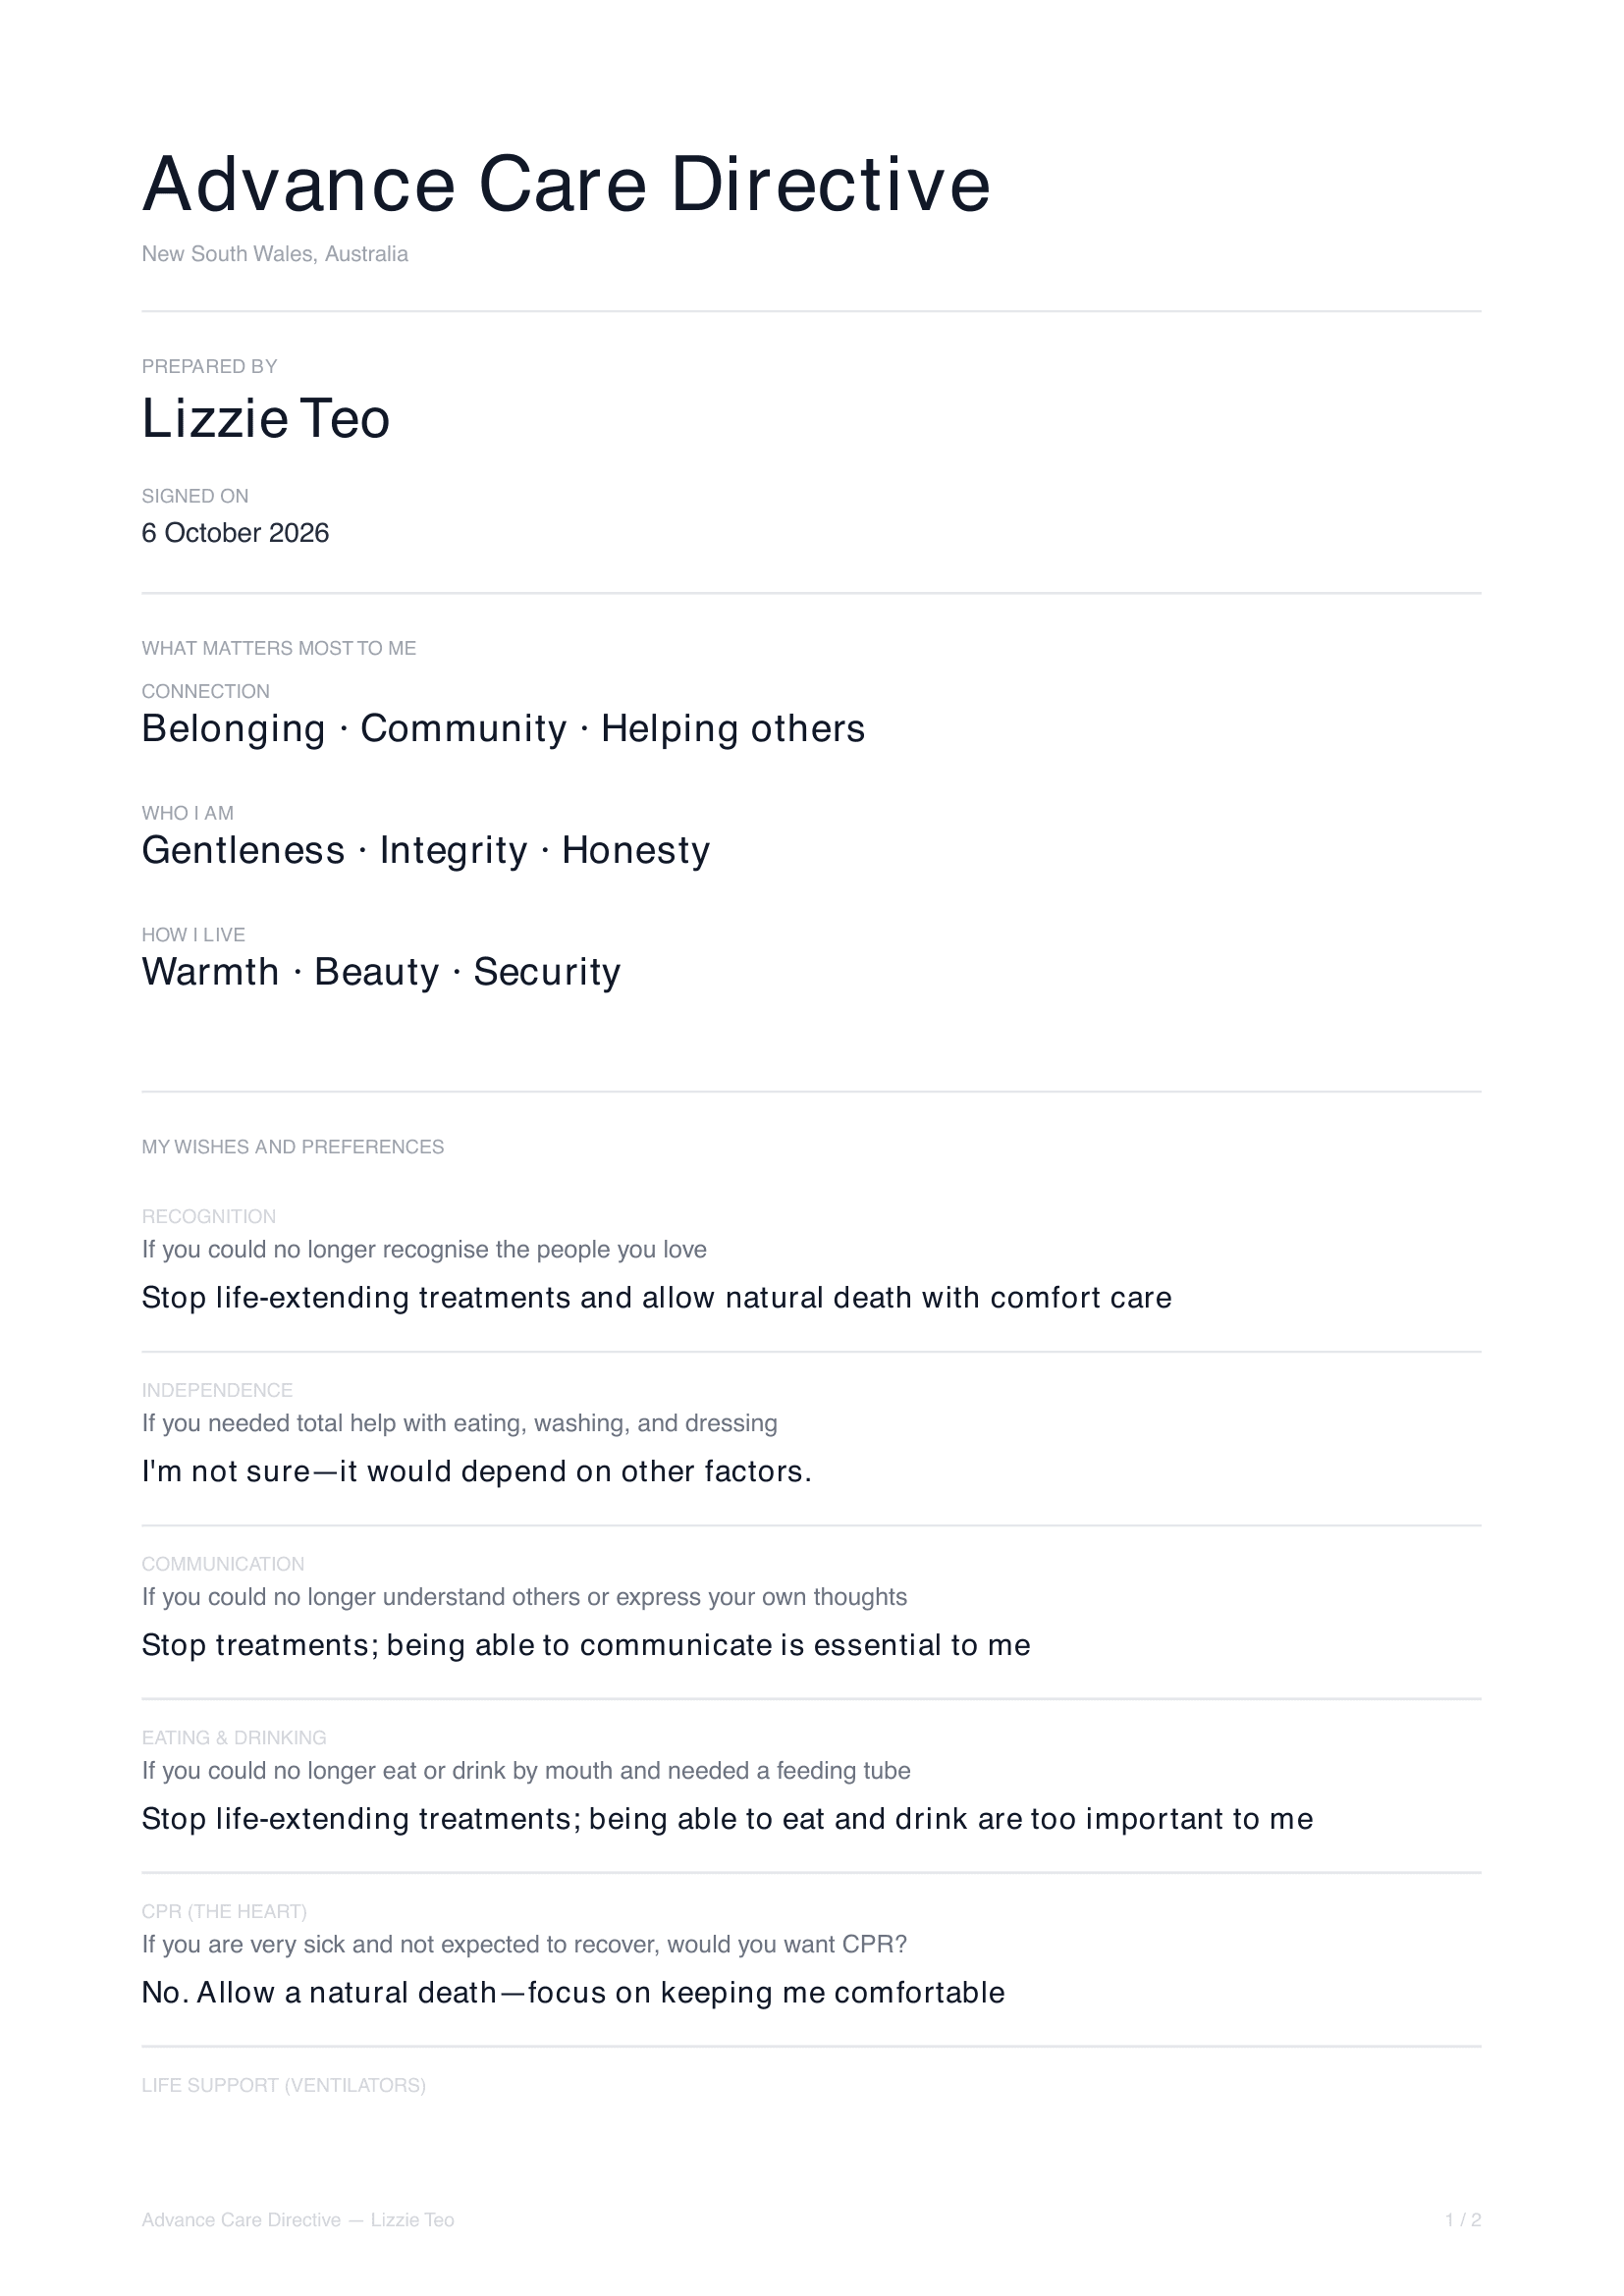The width and height of the screenshot is (1624, 2296).
Task: Click the signed date 6 October 2026
Action: (235, 533)
